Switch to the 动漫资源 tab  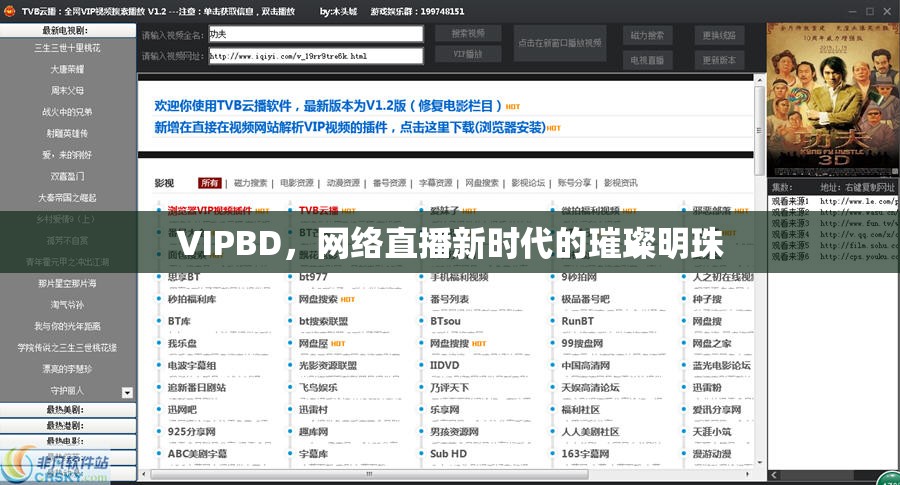[x=343, y=183]
